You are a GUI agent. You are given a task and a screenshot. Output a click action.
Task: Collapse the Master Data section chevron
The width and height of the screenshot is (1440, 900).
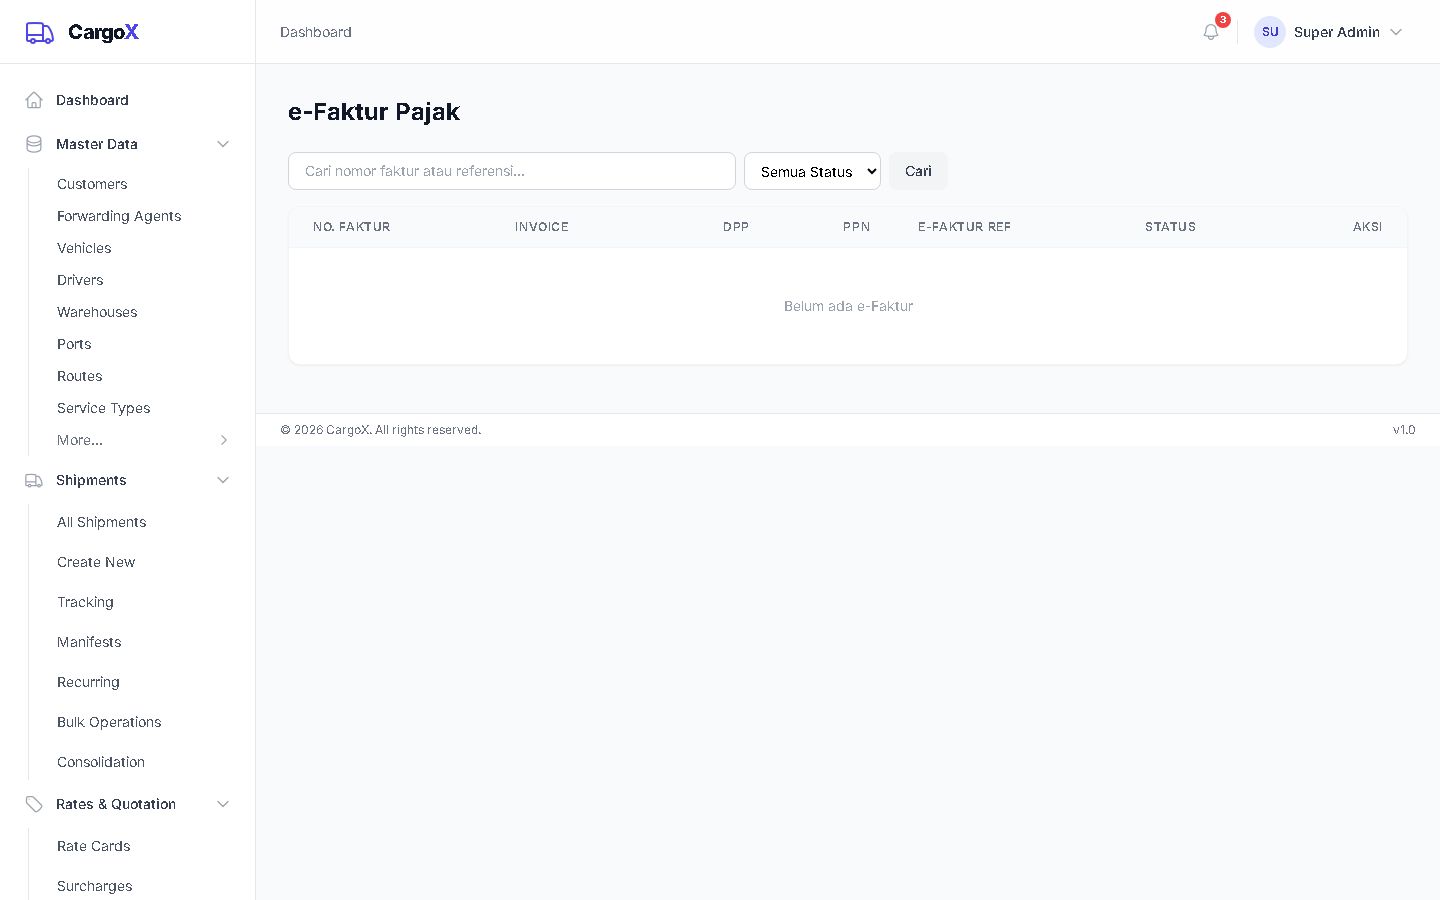223,144
